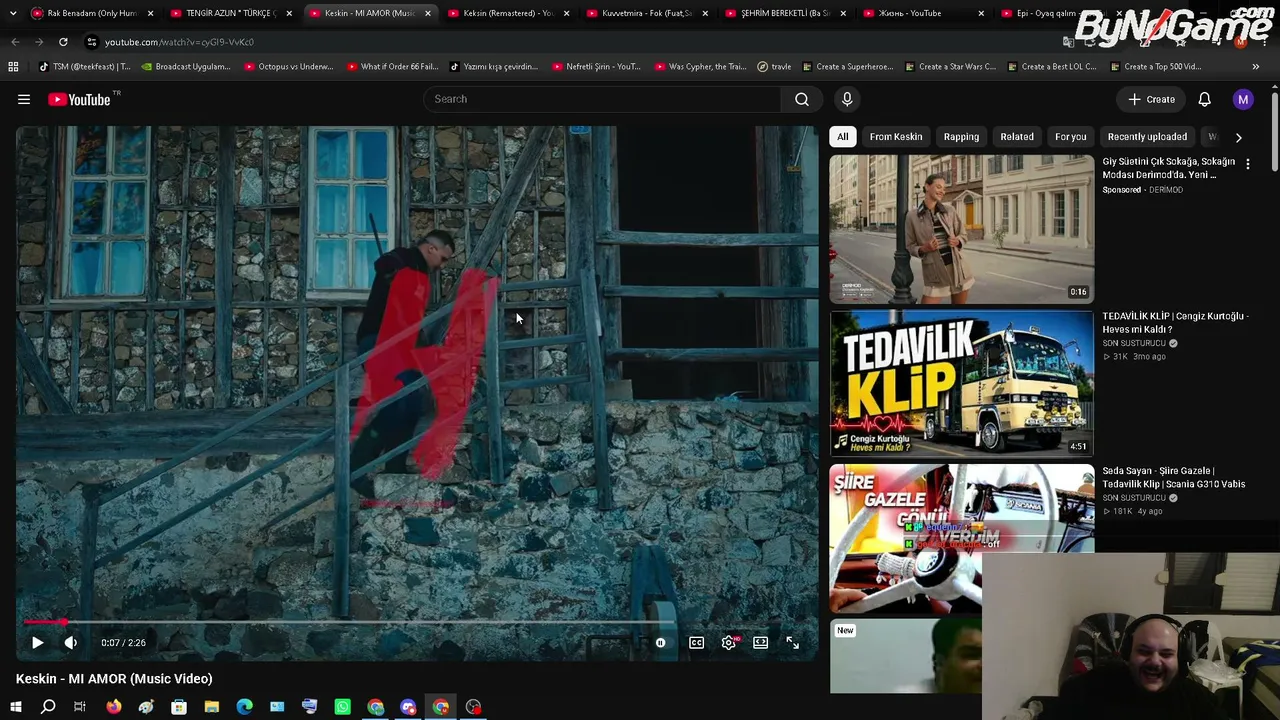Mute the video volume
The height and width of the screenshot is (720, 1280).
[70, 643]
